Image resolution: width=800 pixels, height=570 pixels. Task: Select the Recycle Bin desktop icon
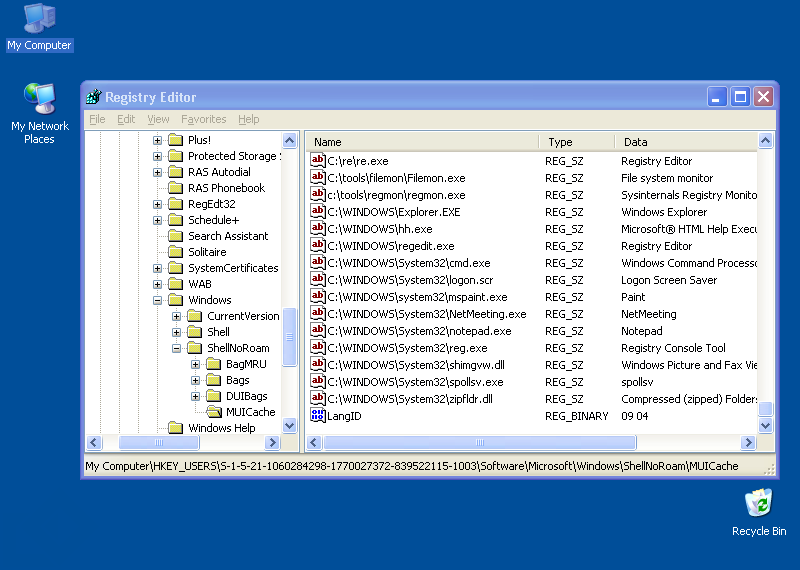click(759, 512)
